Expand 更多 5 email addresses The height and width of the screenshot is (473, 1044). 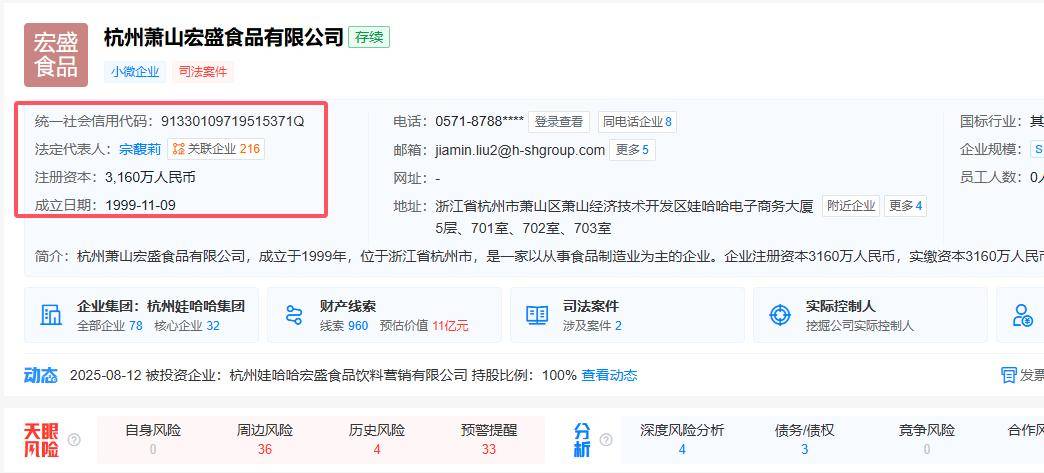click(632, 150)
